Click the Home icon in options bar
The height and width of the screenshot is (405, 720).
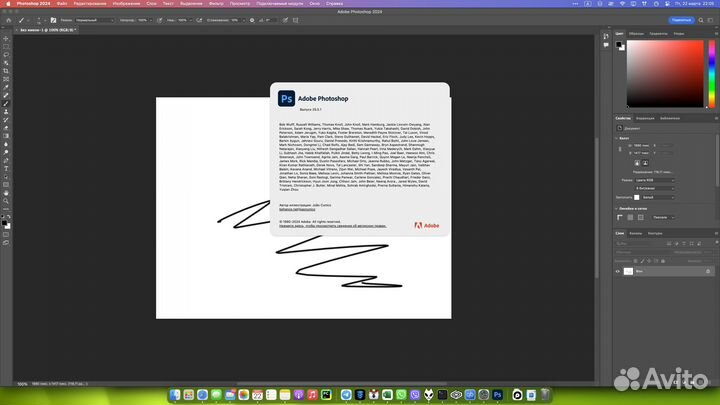pyautogui.click(x=8, y=20)
